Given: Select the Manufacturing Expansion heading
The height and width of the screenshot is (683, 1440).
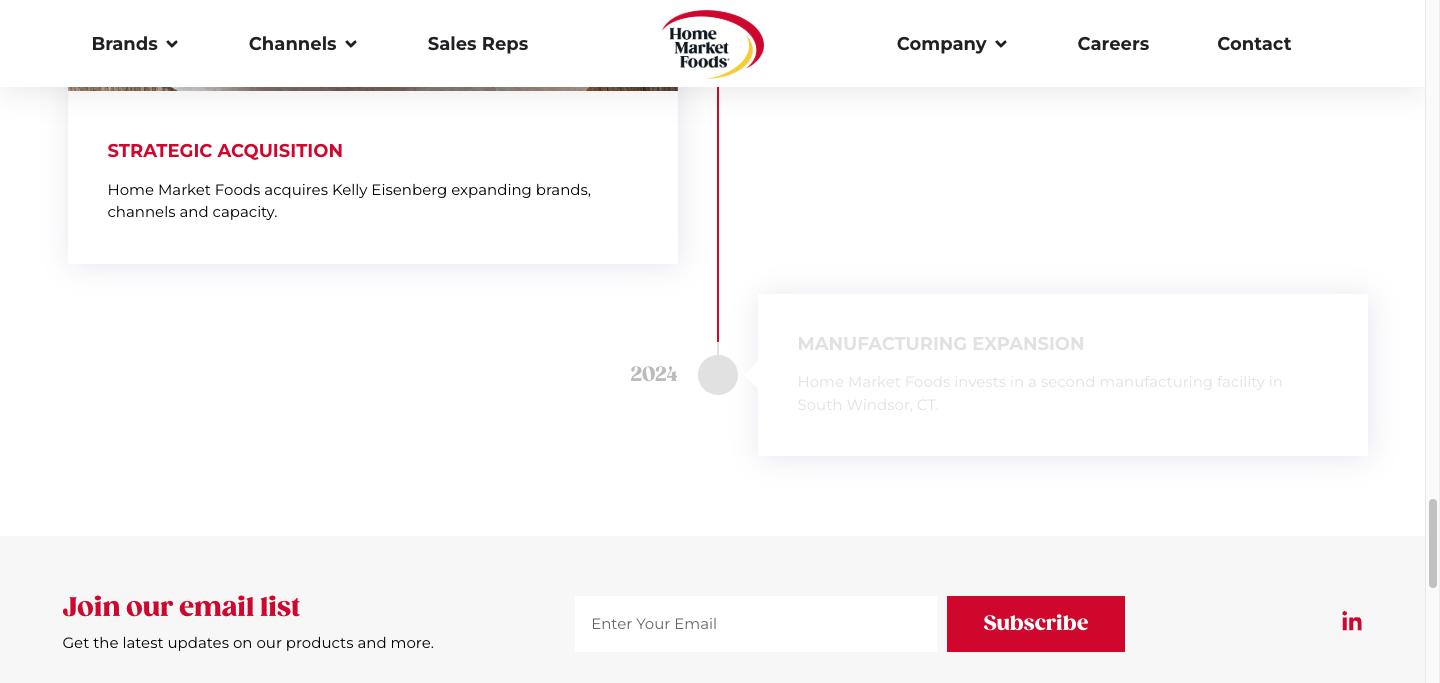Looking at the screenshot, I should point(941,344).
